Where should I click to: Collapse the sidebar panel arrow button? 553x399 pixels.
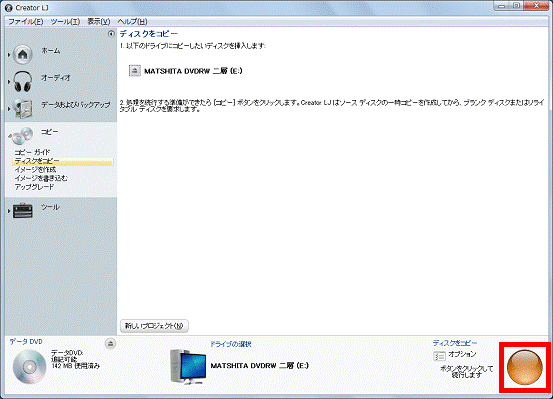111,34
